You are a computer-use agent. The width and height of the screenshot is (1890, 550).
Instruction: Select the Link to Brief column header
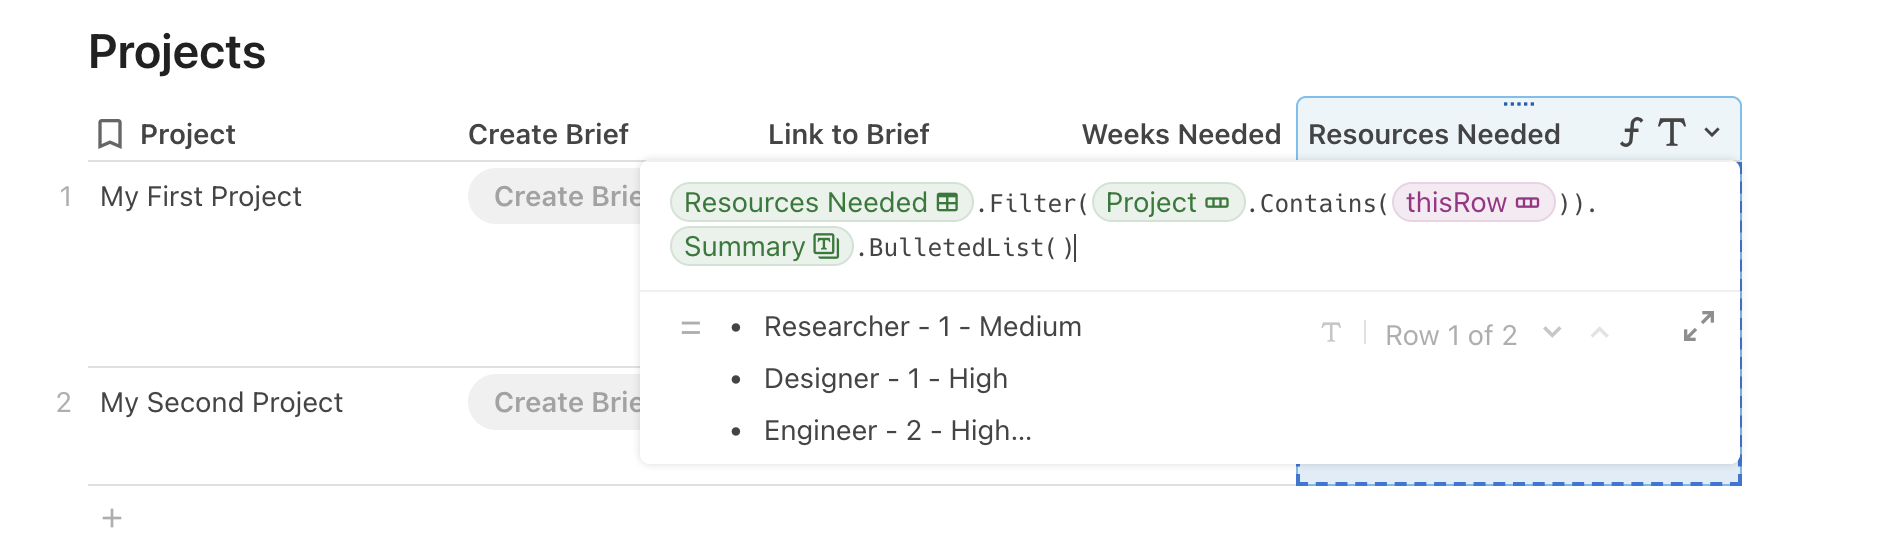tap(848, 135)
